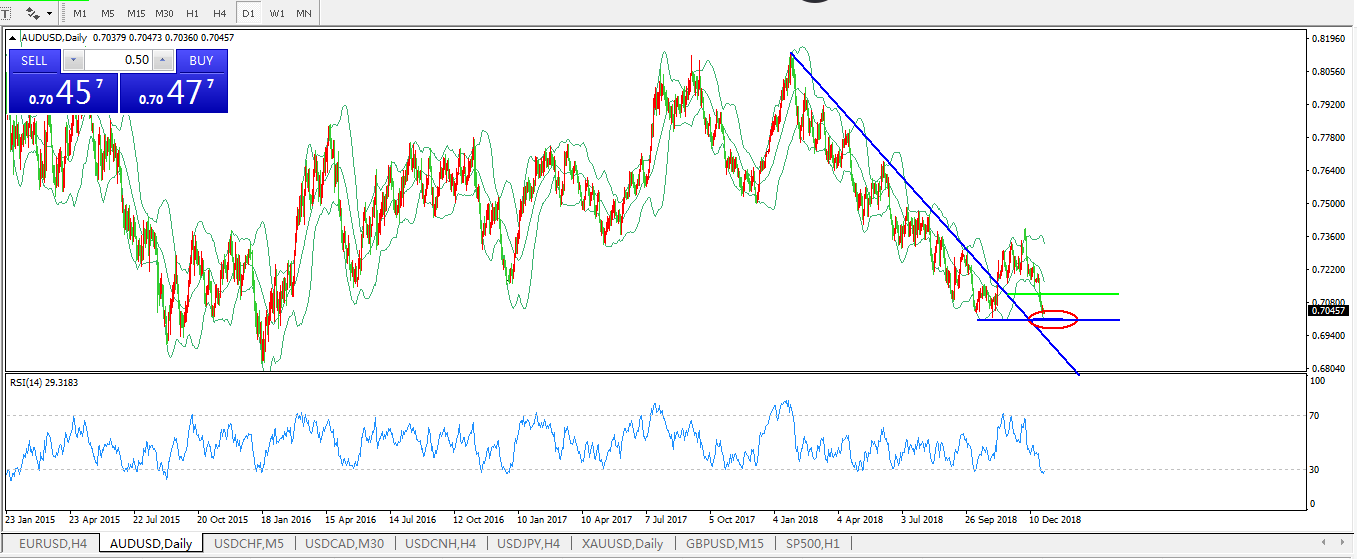Select the W1 weekly timeframe
The image size is (1357, 559).
coord(277,14)
